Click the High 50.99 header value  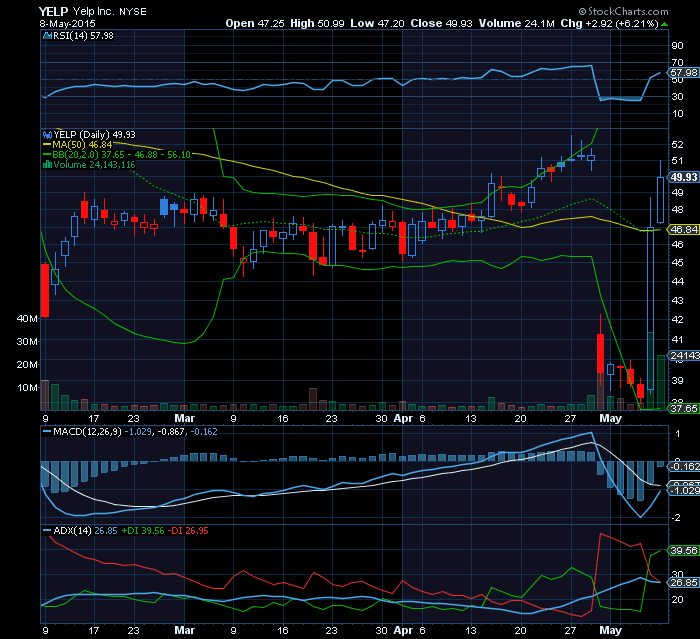(x=317, y=24)
